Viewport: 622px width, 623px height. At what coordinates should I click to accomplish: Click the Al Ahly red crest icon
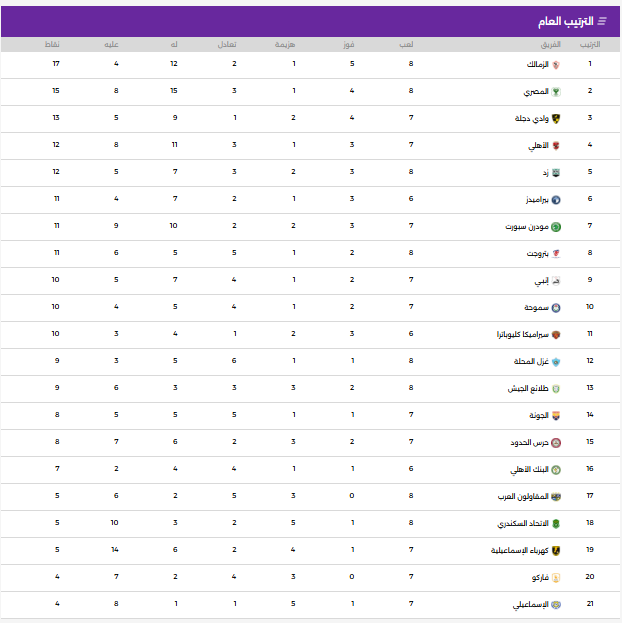coord(556,146)
